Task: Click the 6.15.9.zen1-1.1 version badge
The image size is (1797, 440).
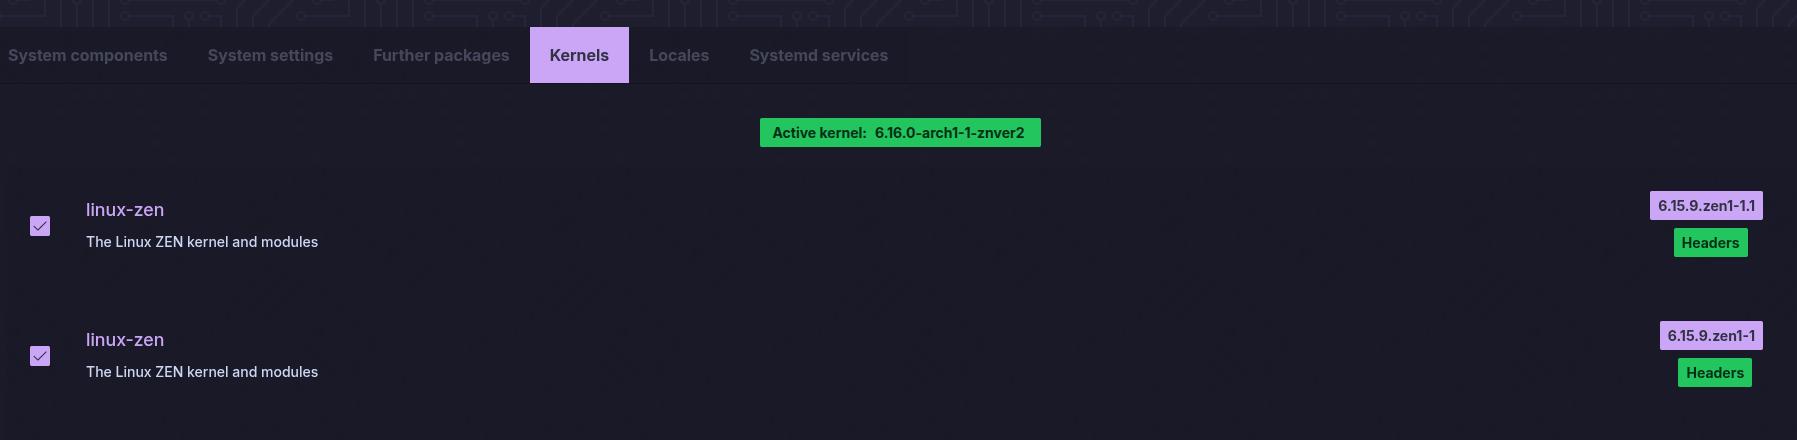Action: click(1706, 206)
